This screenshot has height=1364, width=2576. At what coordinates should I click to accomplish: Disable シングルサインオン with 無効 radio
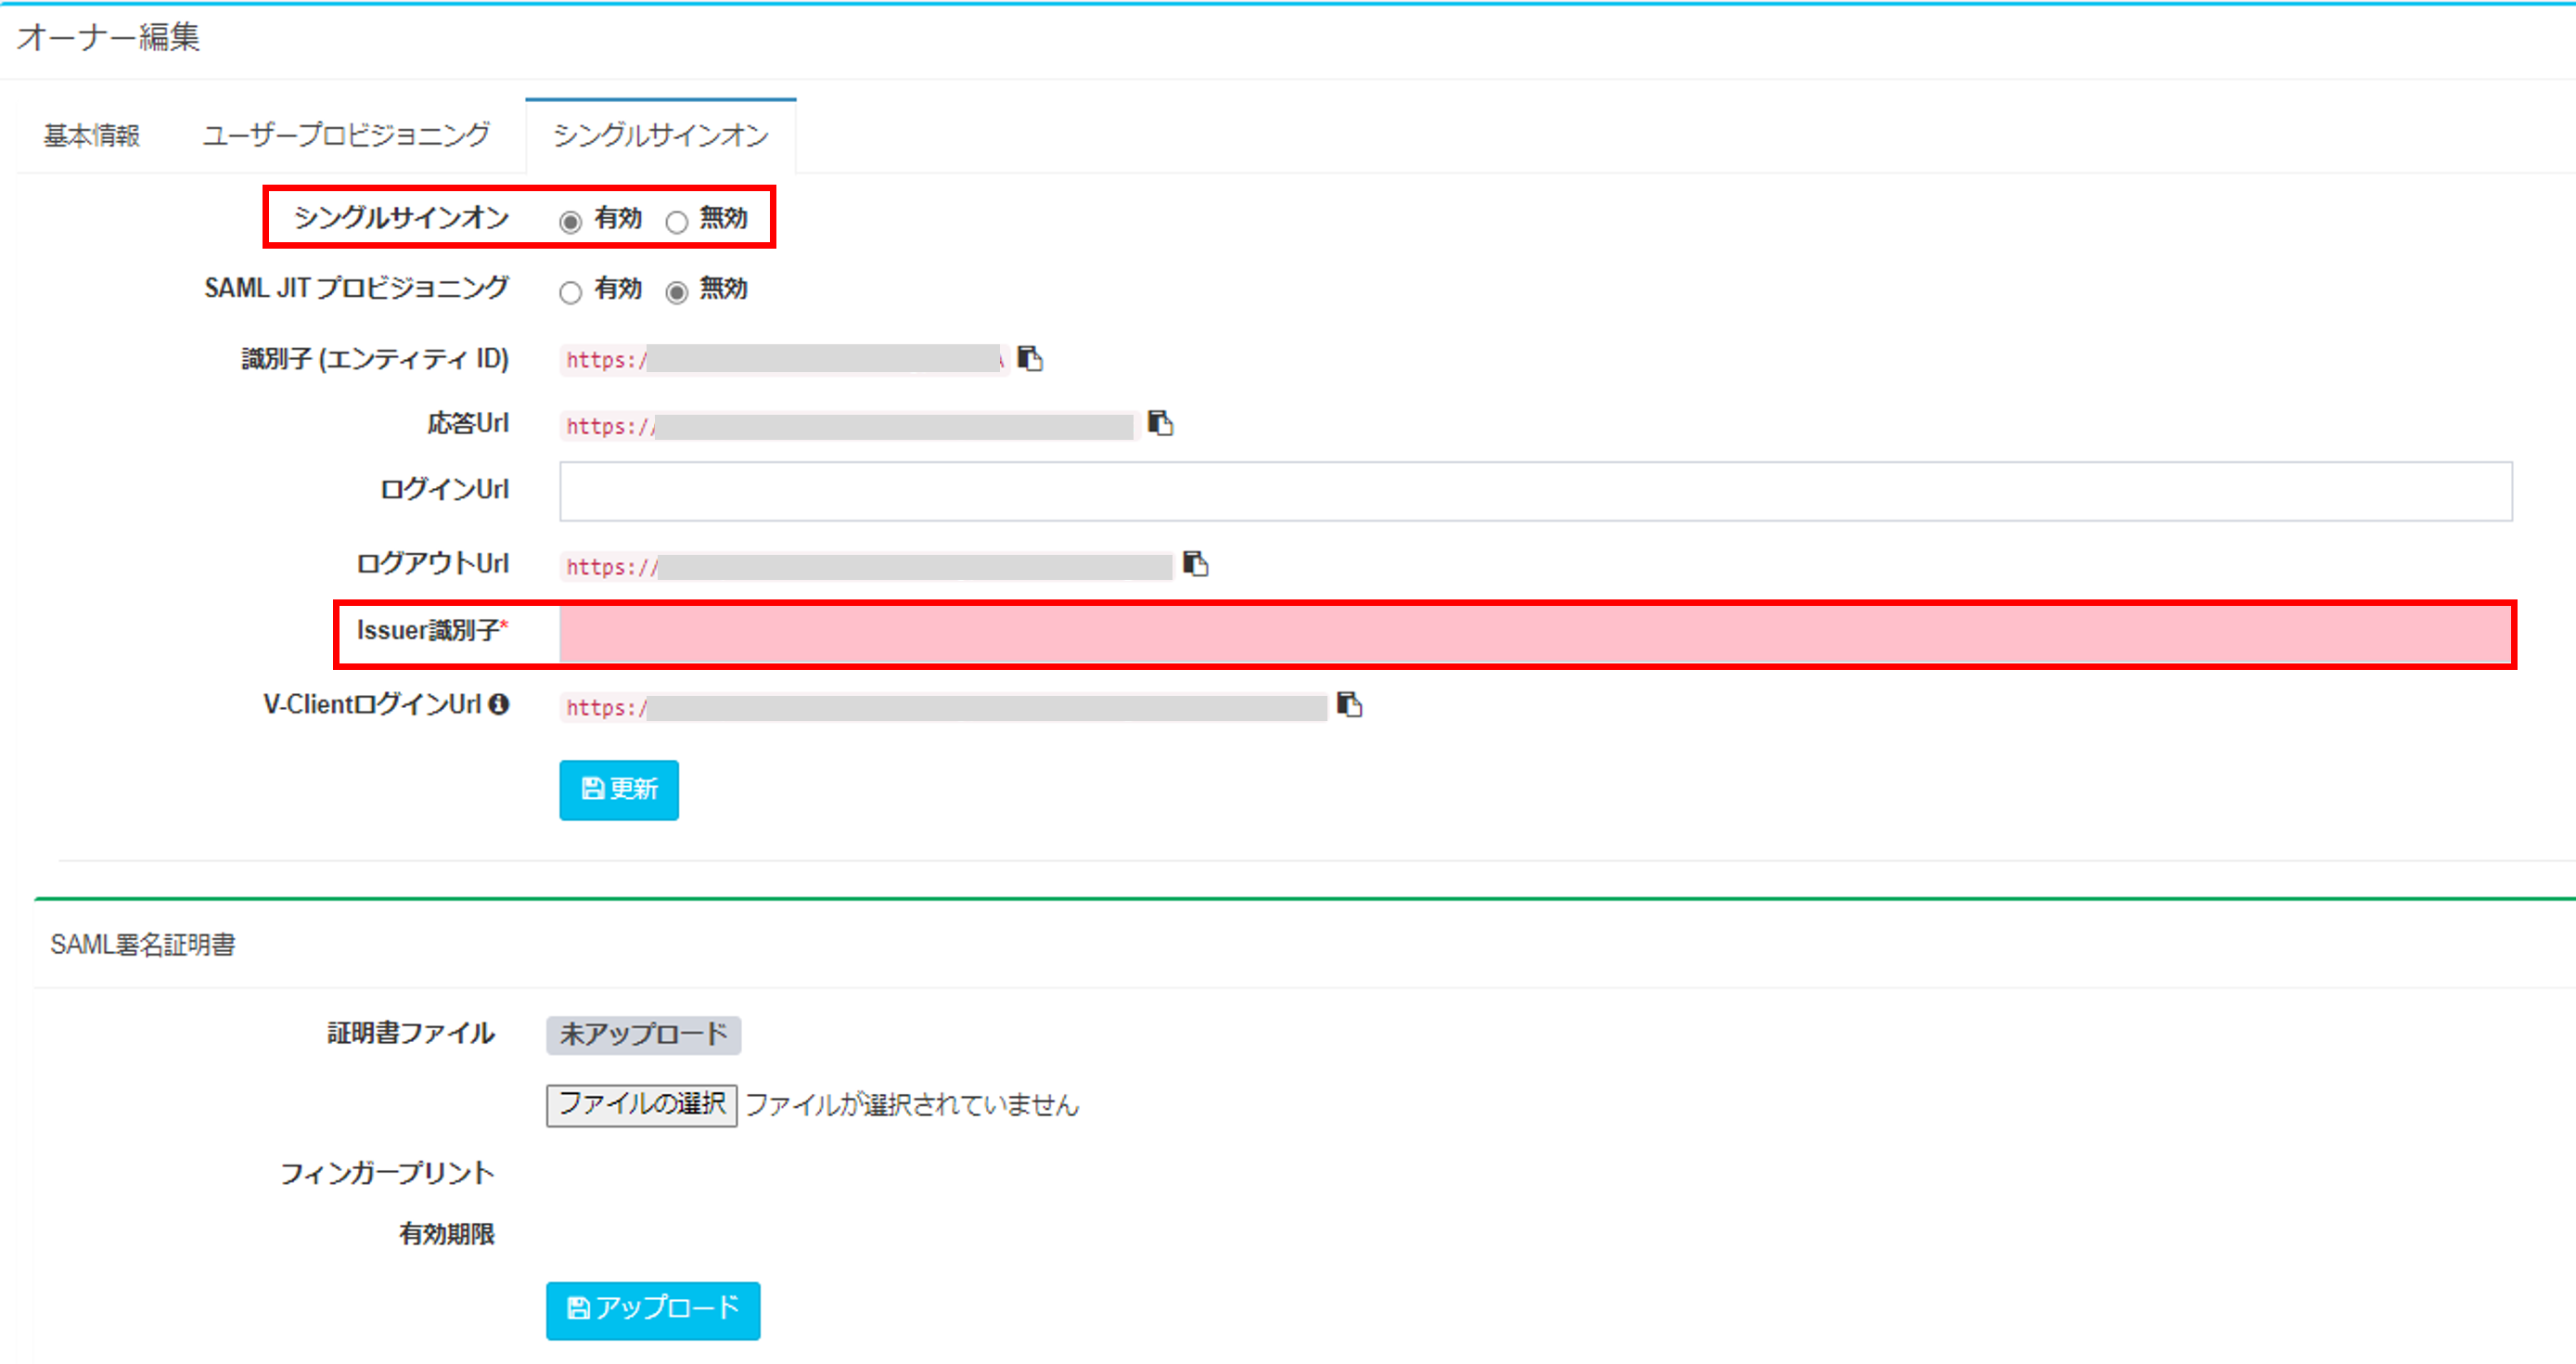(x=677, y=221)
